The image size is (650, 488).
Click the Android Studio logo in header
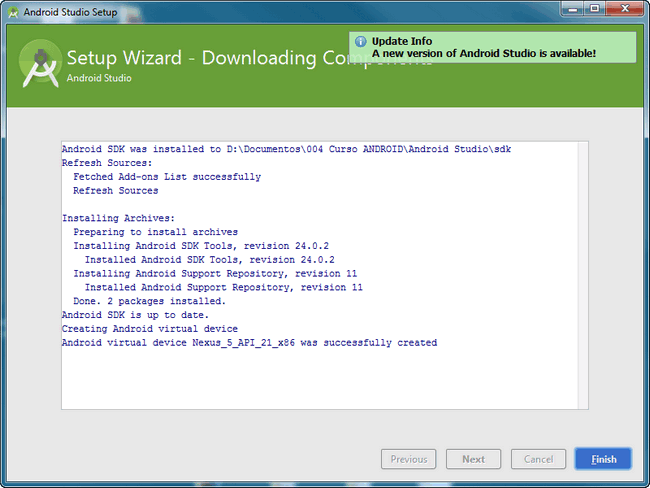40,63
